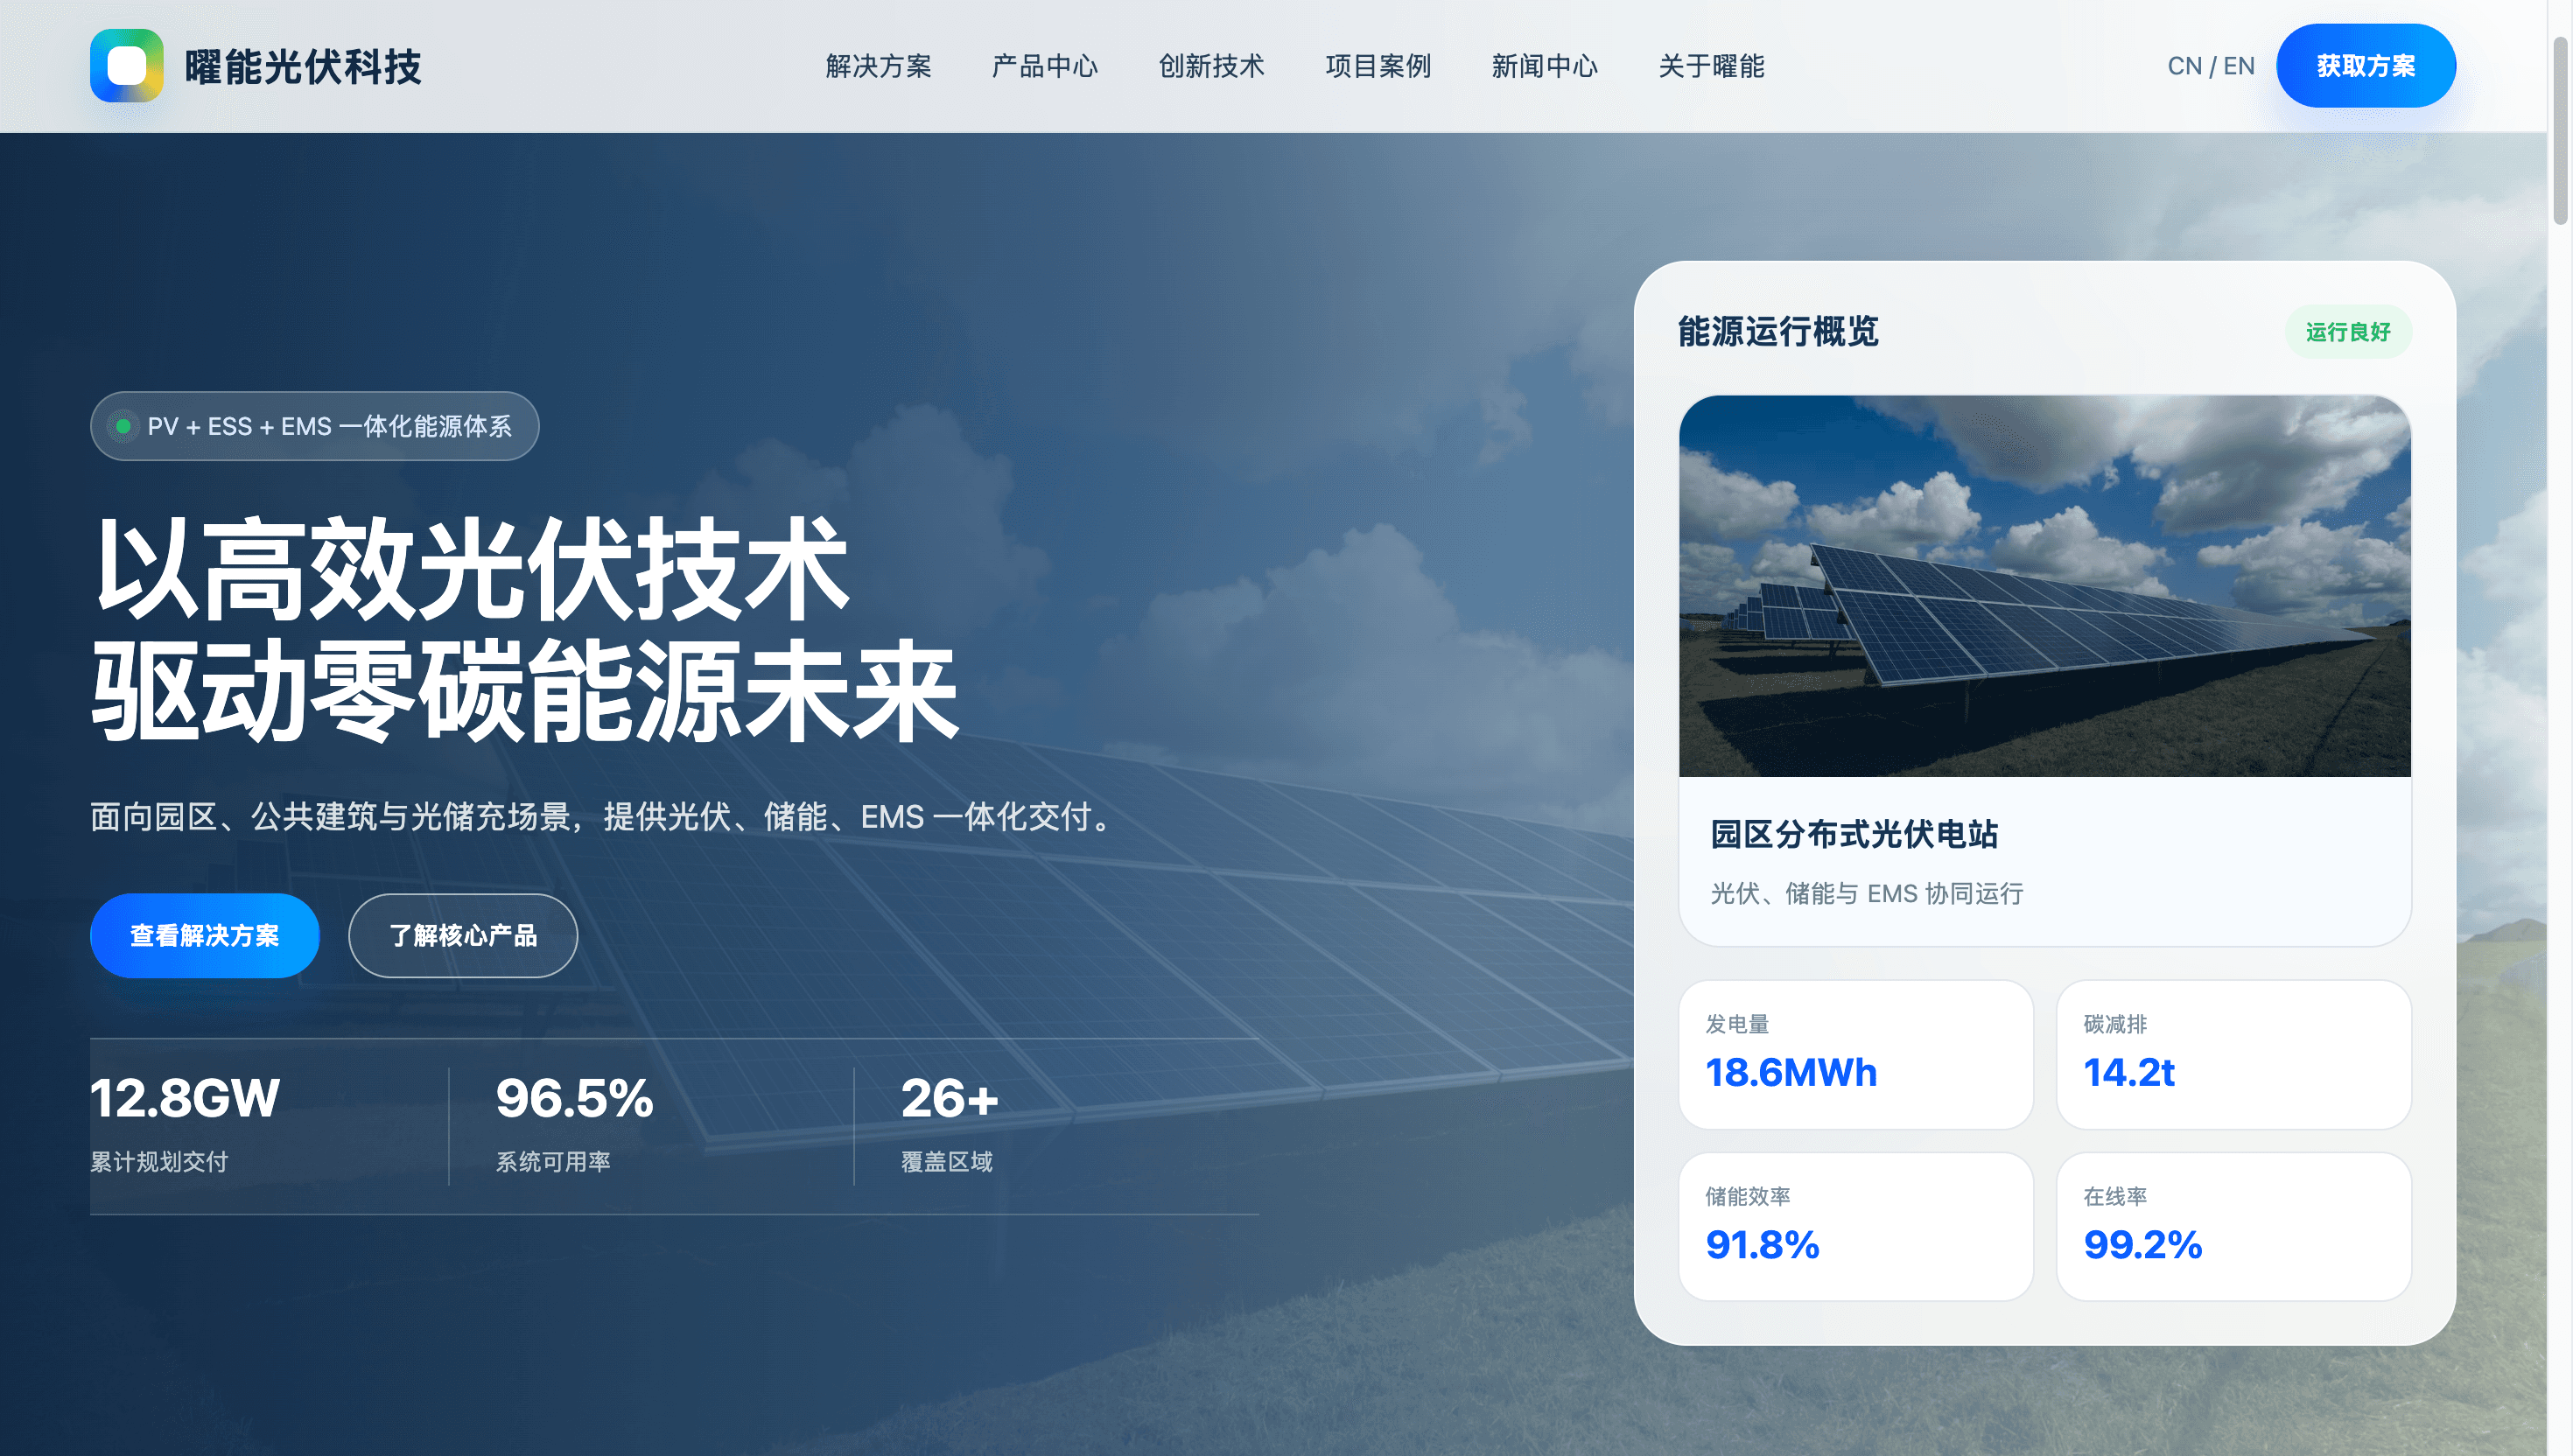
Task: Click the 26+ statistic
Action: point(950,1098)
